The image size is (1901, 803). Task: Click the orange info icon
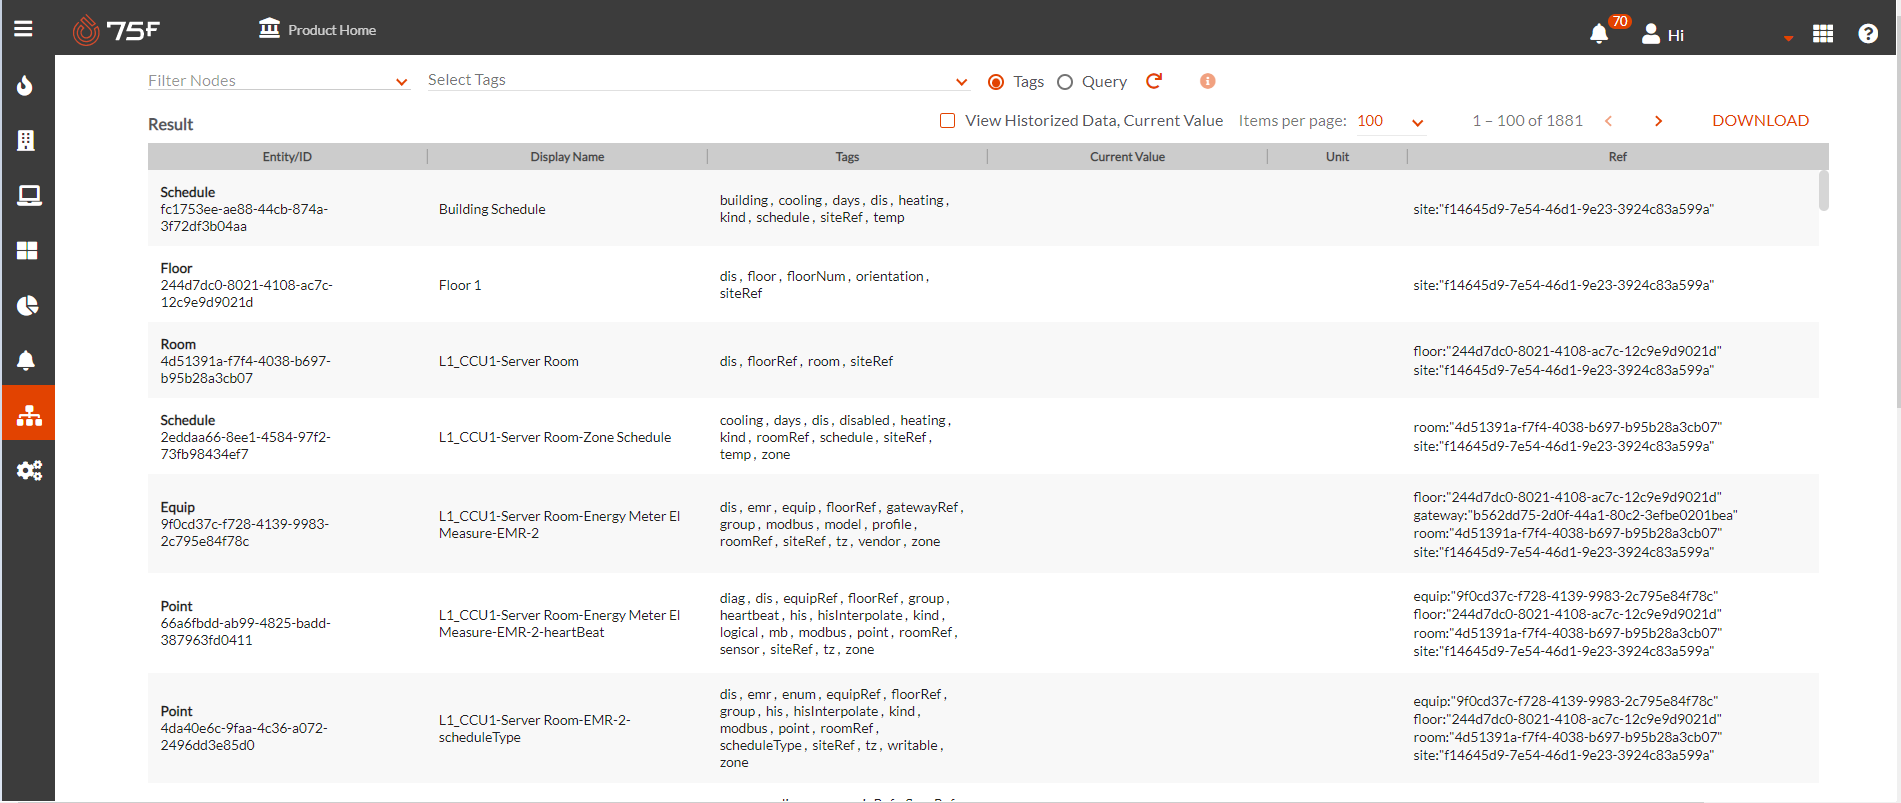coord(1208,81)
